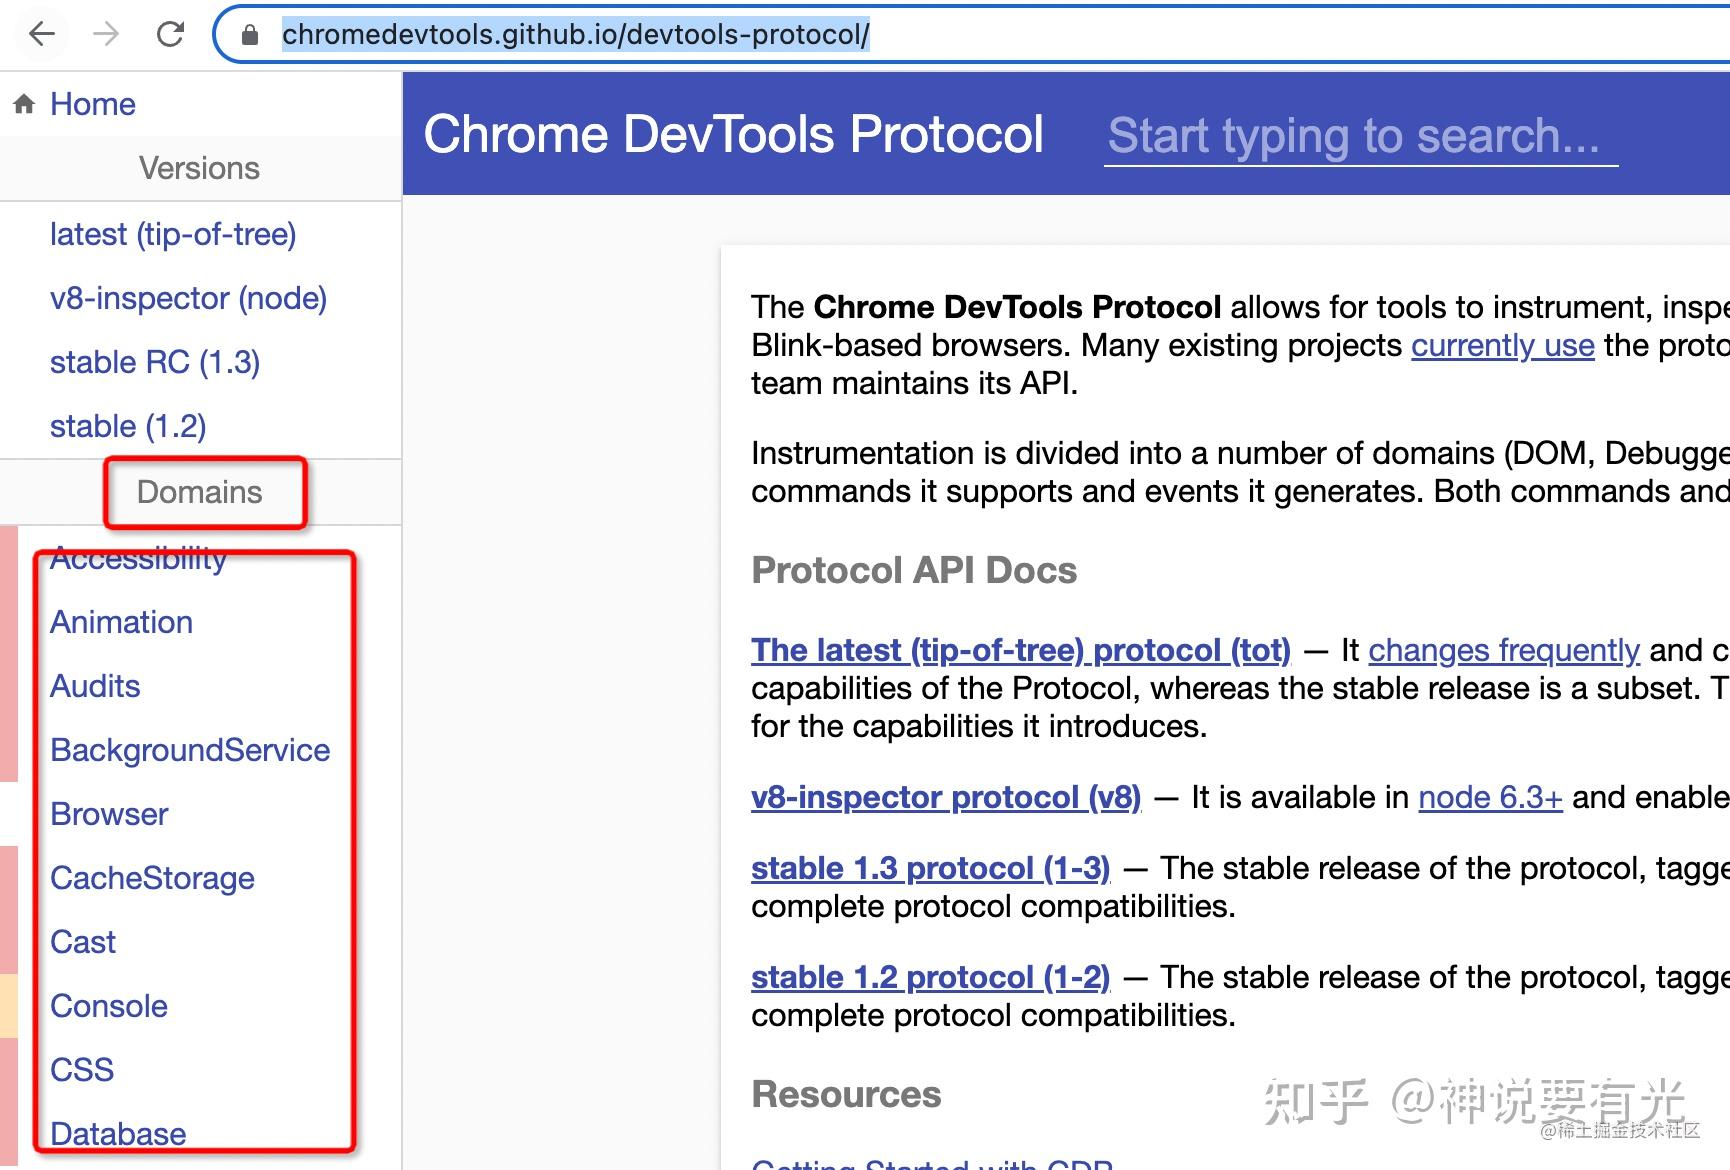
Task: Click the Start typing to search field
Action: click(x=1355, y=136)
